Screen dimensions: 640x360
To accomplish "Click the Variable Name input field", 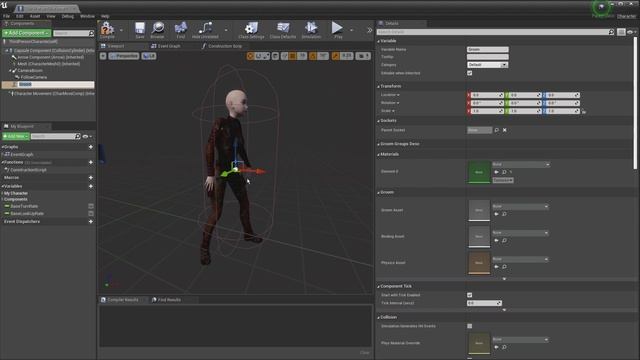I will [x=487, y=49].
